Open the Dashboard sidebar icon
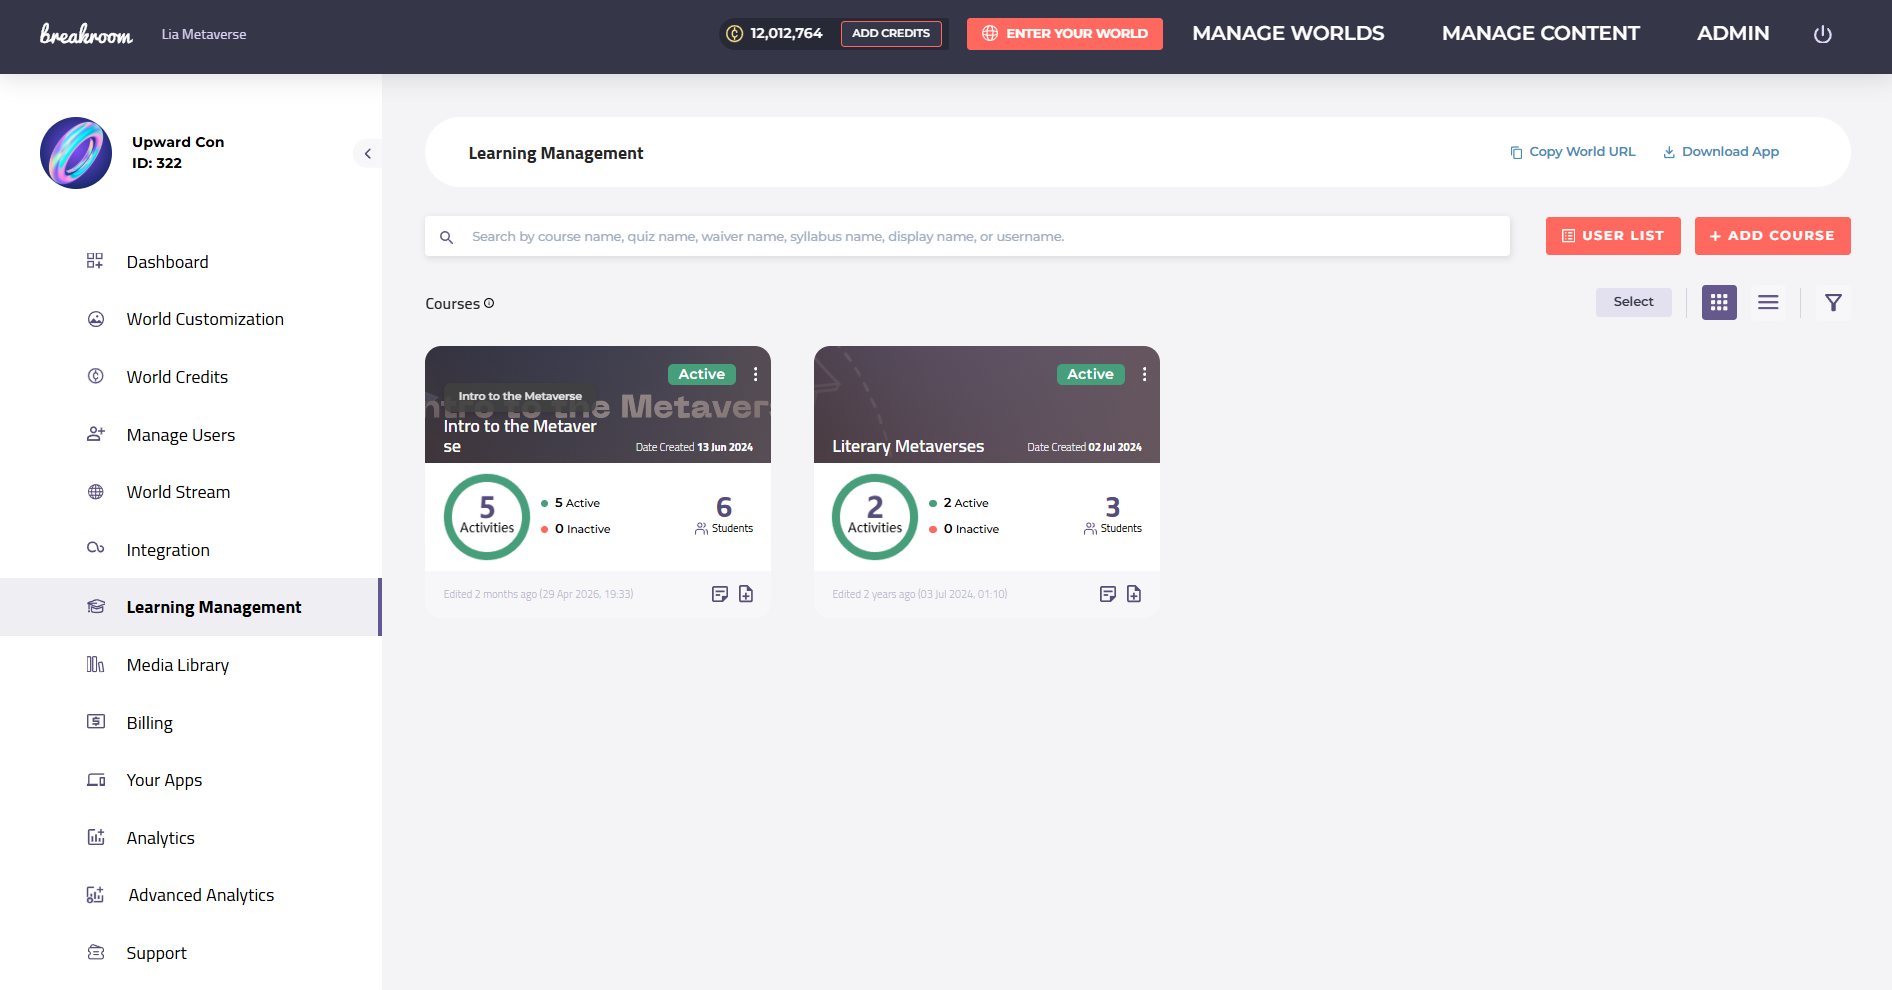This screenshot has width=1892, height=990. [x=95, y=261]
